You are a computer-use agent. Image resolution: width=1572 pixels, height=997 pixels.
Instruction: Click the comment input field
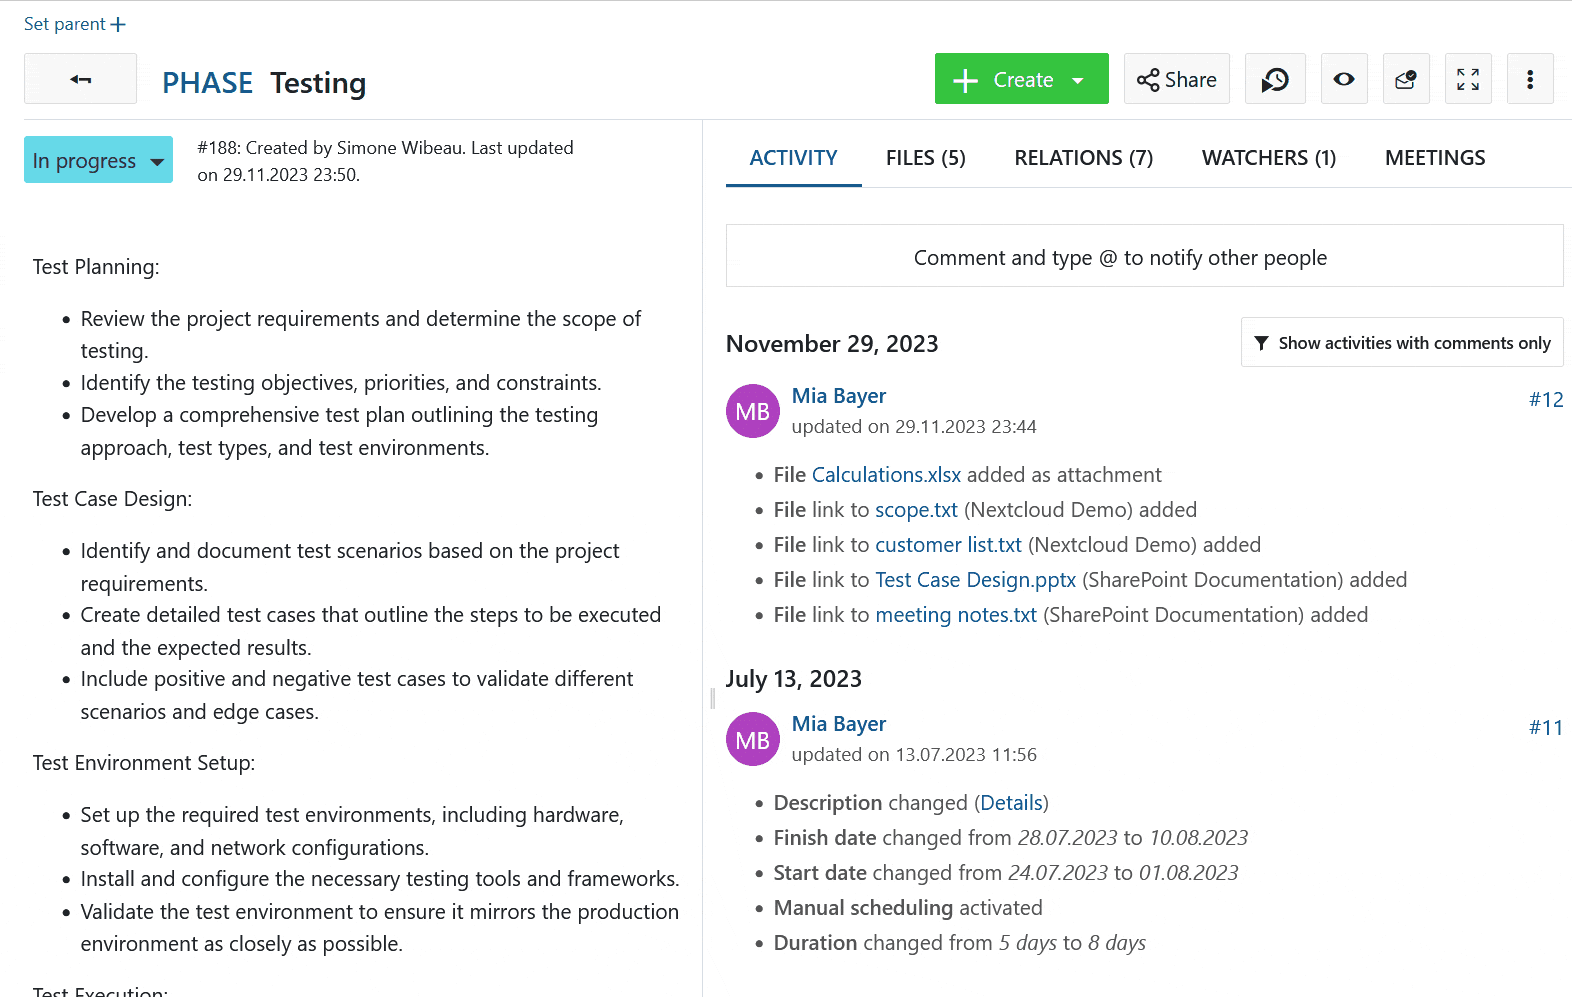(1144, 257)
